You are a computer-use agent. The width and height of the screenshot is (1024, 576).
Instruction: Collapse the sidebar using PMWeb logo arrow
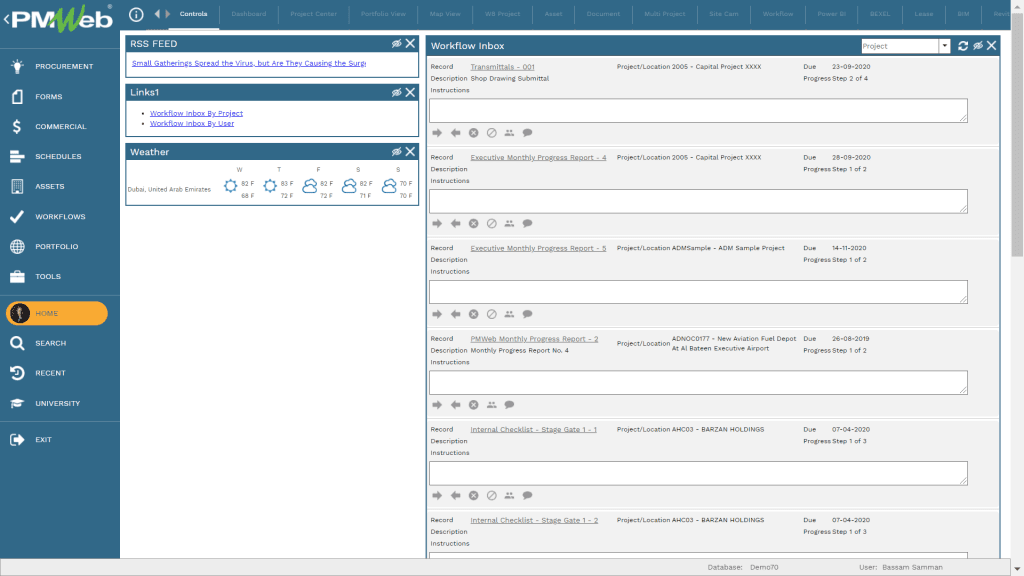6,19
